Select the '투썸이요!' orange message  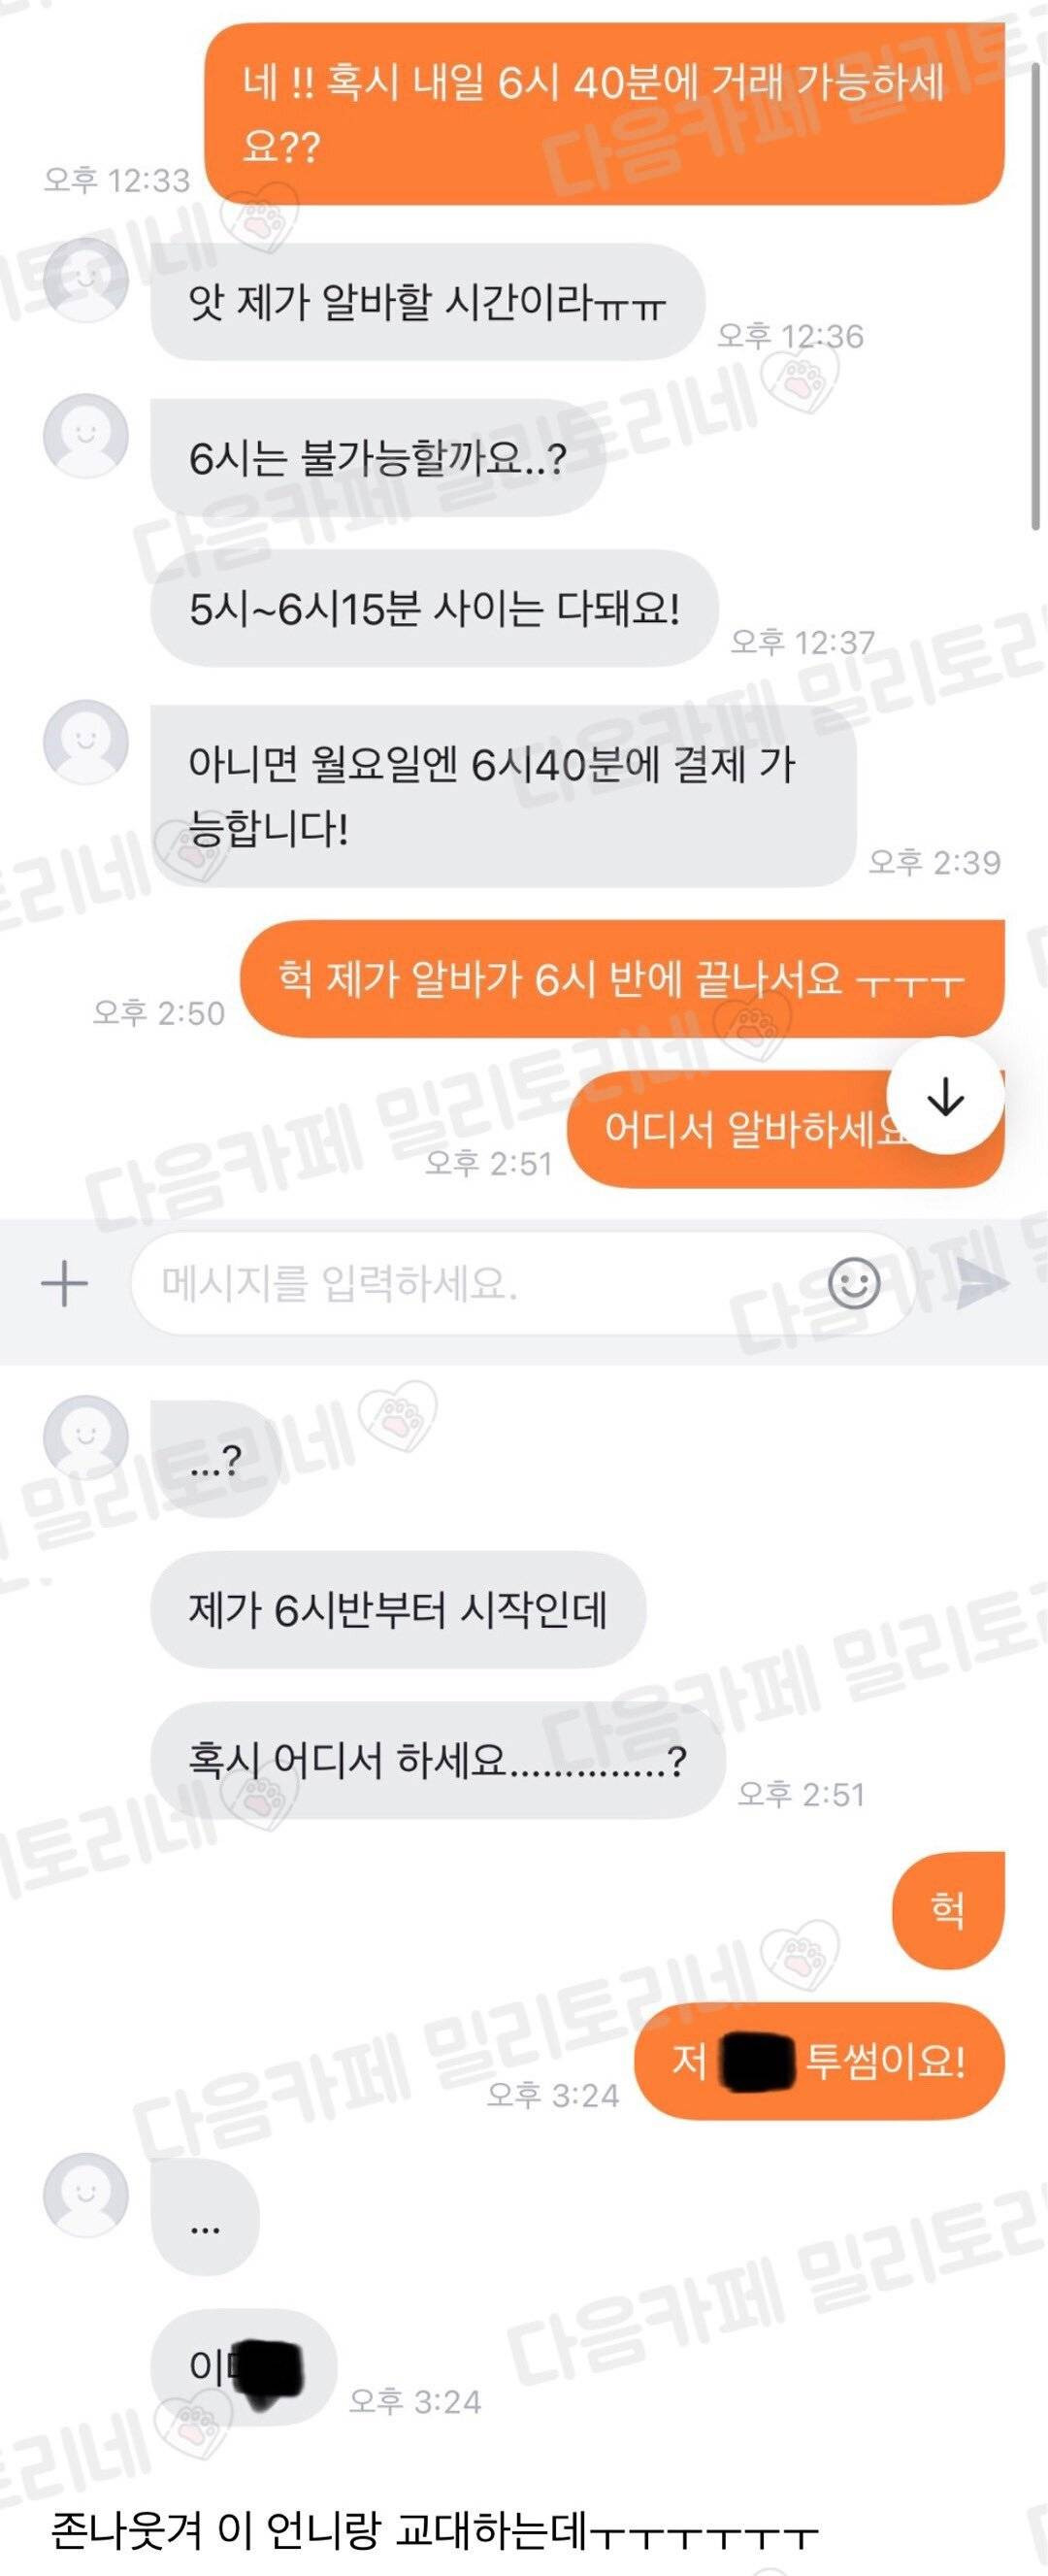pyautogui.click(x=819, y=2061)
